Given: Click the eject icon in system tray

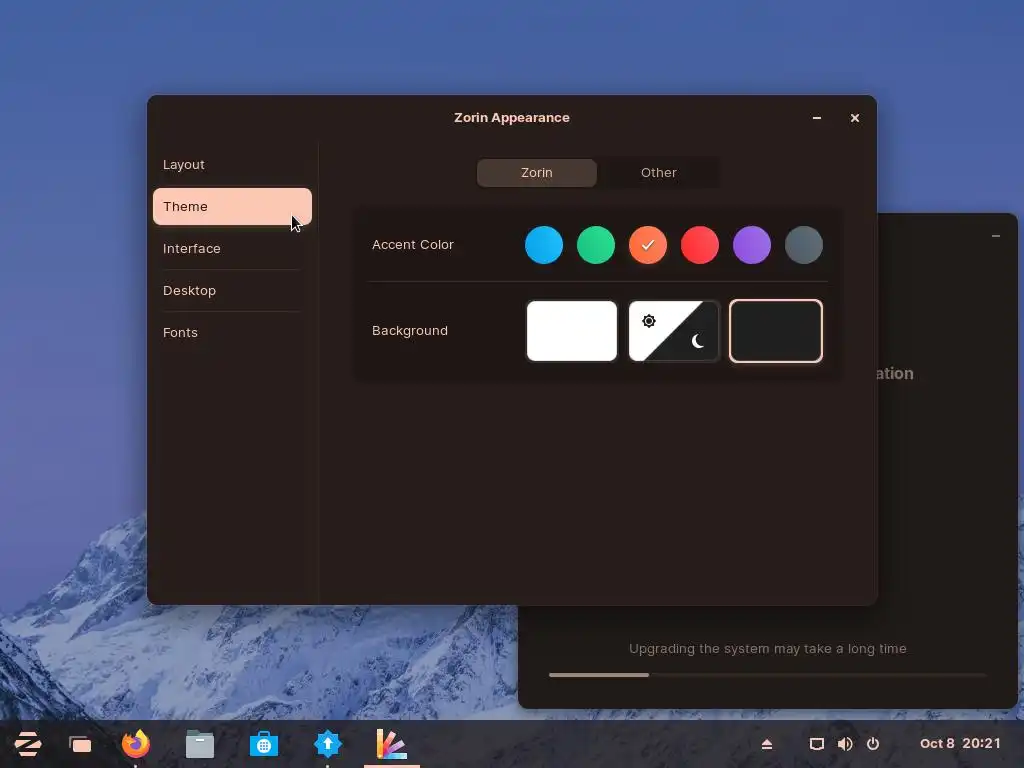Looking at the screenshot, I should point(767,744).
